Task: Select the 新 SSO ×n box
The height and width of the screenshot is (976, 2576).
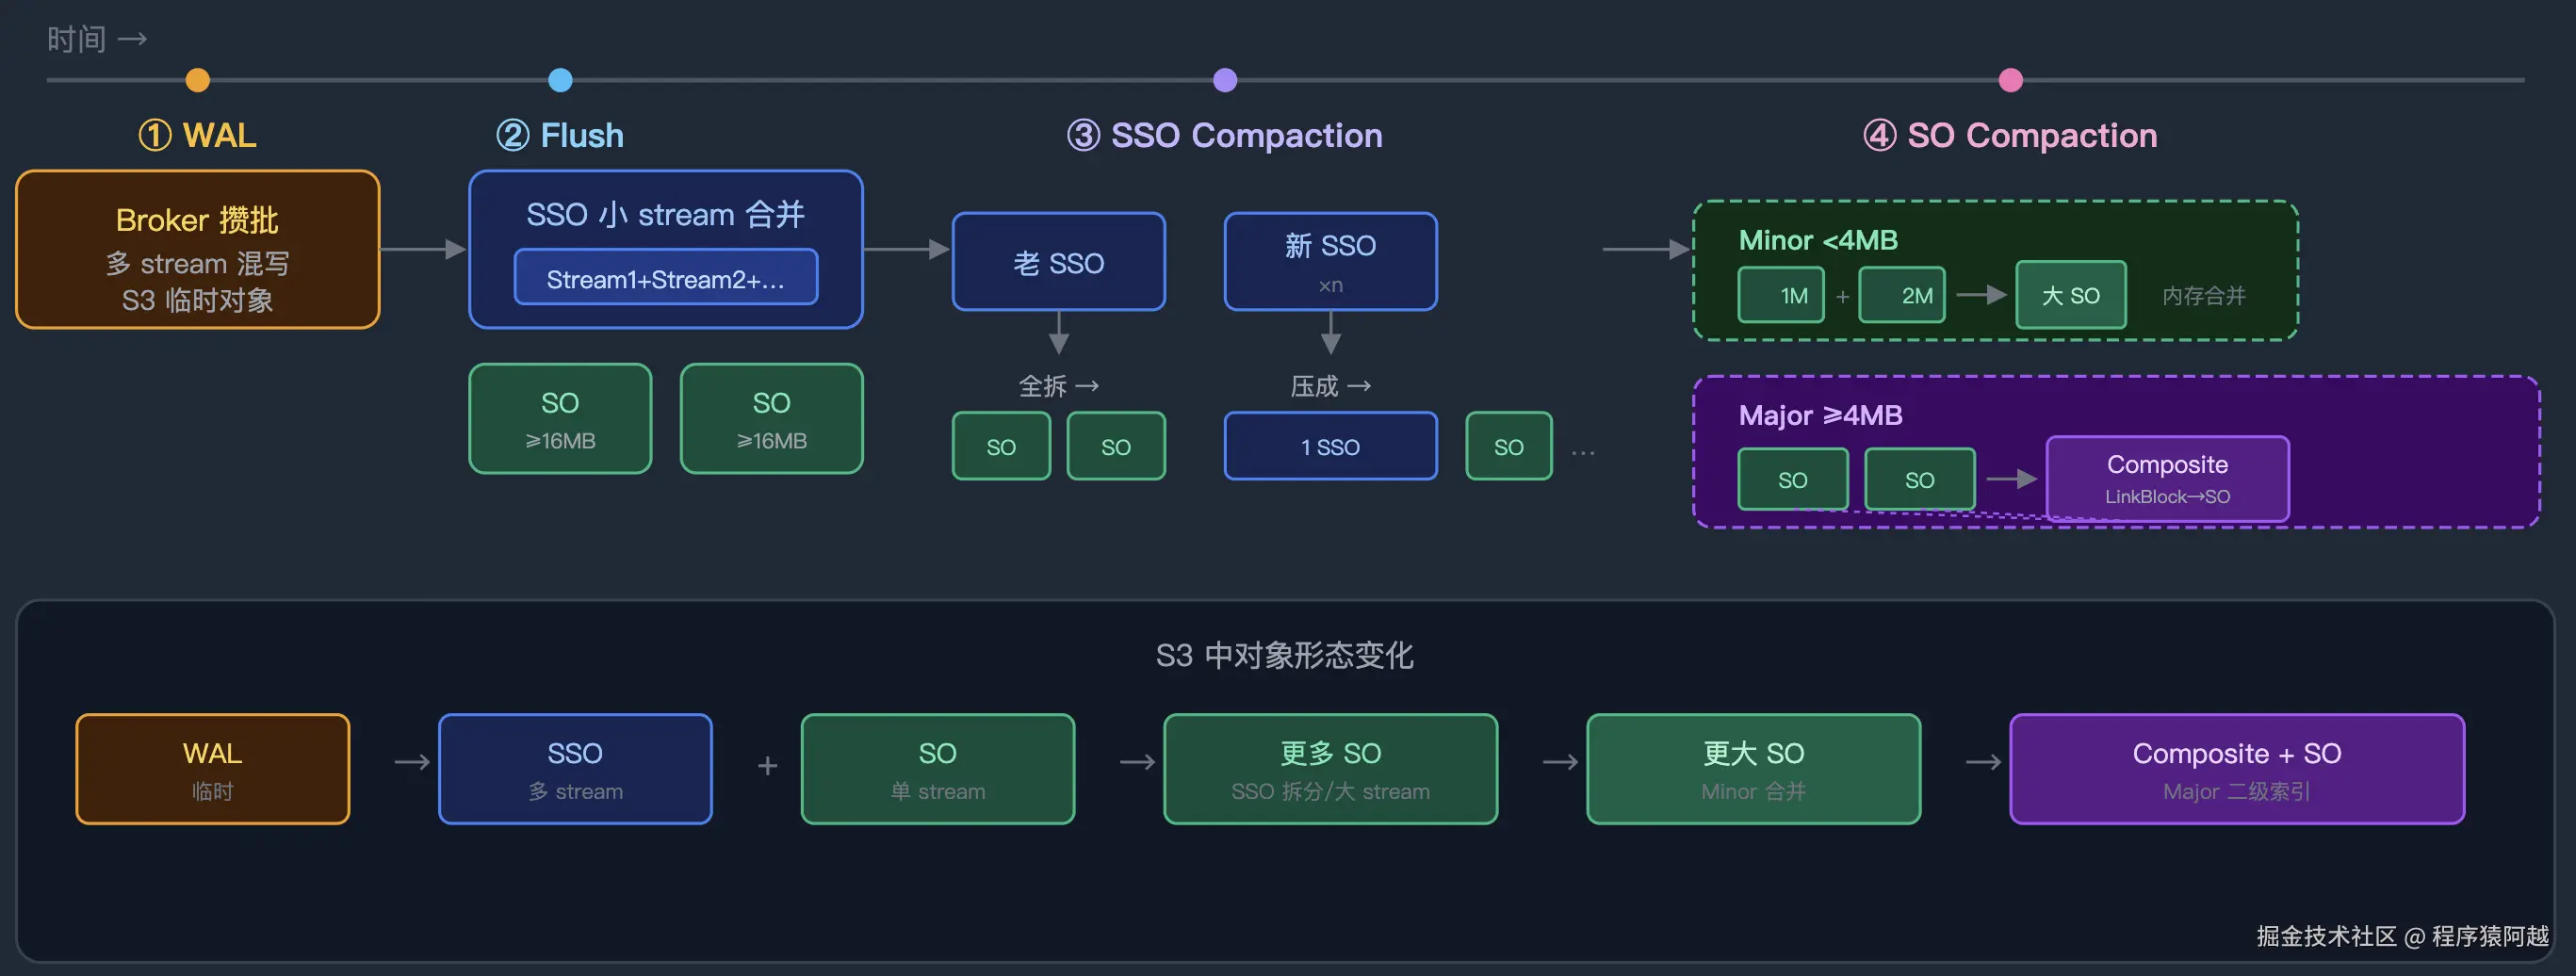Action: click(x=1331, y=262)
